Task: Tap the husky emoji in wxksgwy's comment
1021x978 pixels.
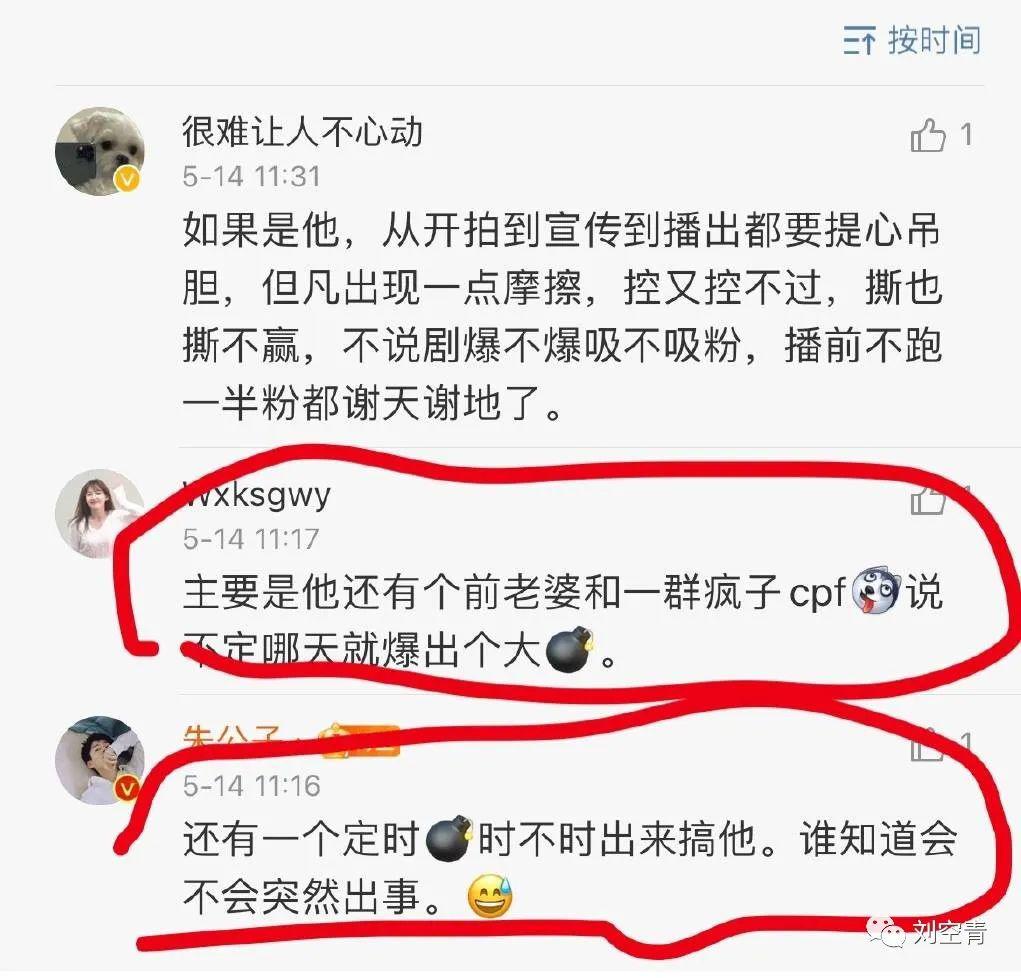Action: point(876,589)
